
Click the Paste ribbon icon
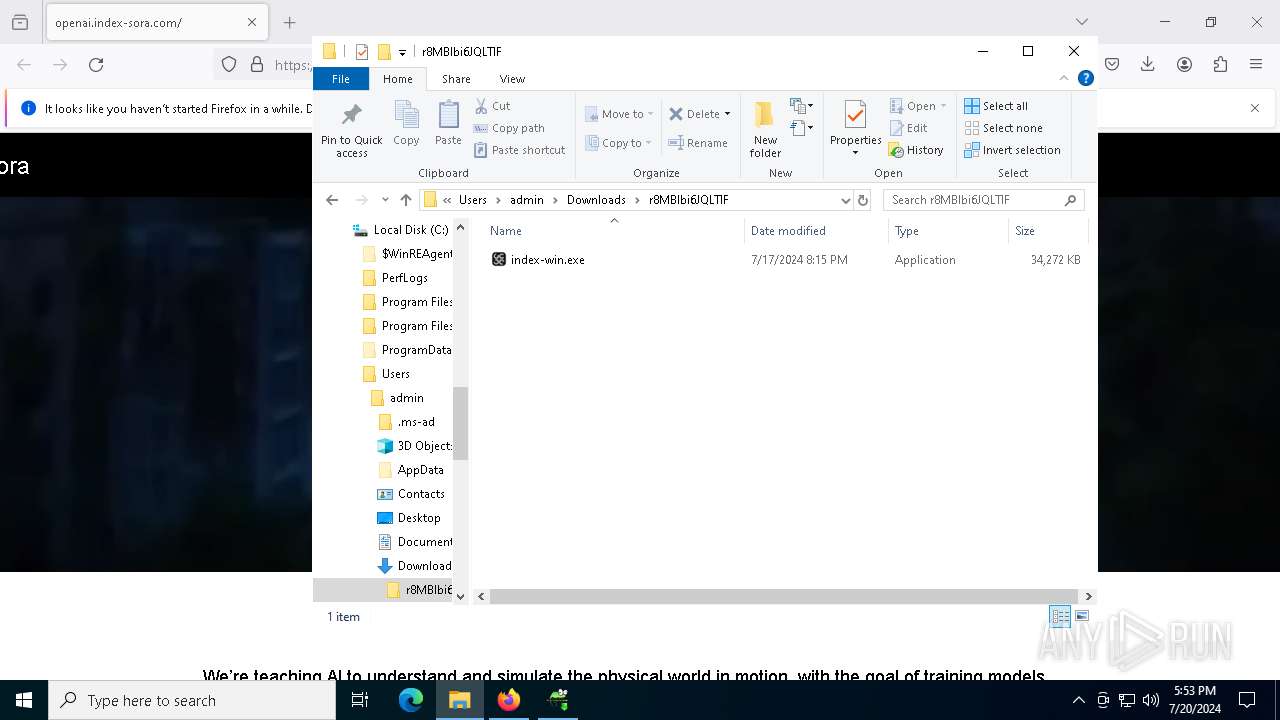click(448, 124)
